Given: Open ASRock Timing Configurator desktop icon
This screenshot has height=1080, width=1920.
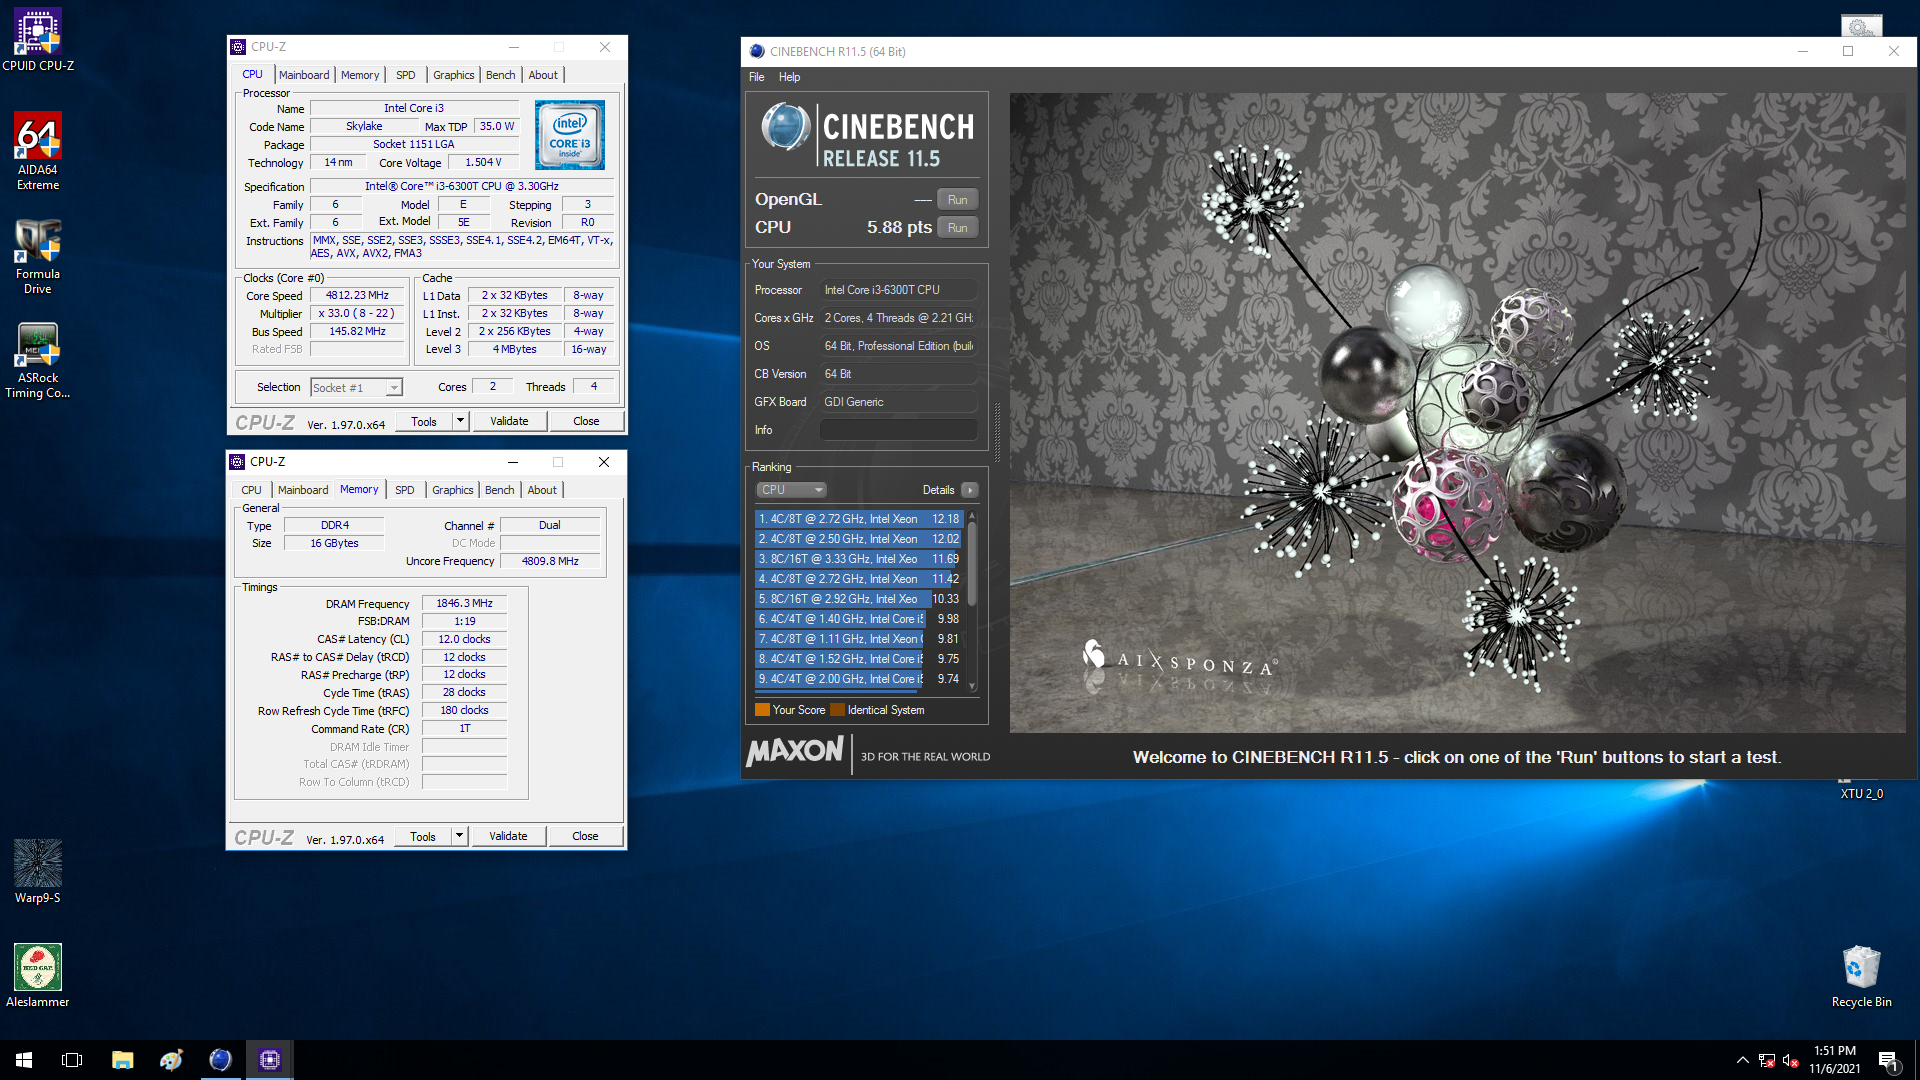Looking at the screenshot, I should point(38,361).
